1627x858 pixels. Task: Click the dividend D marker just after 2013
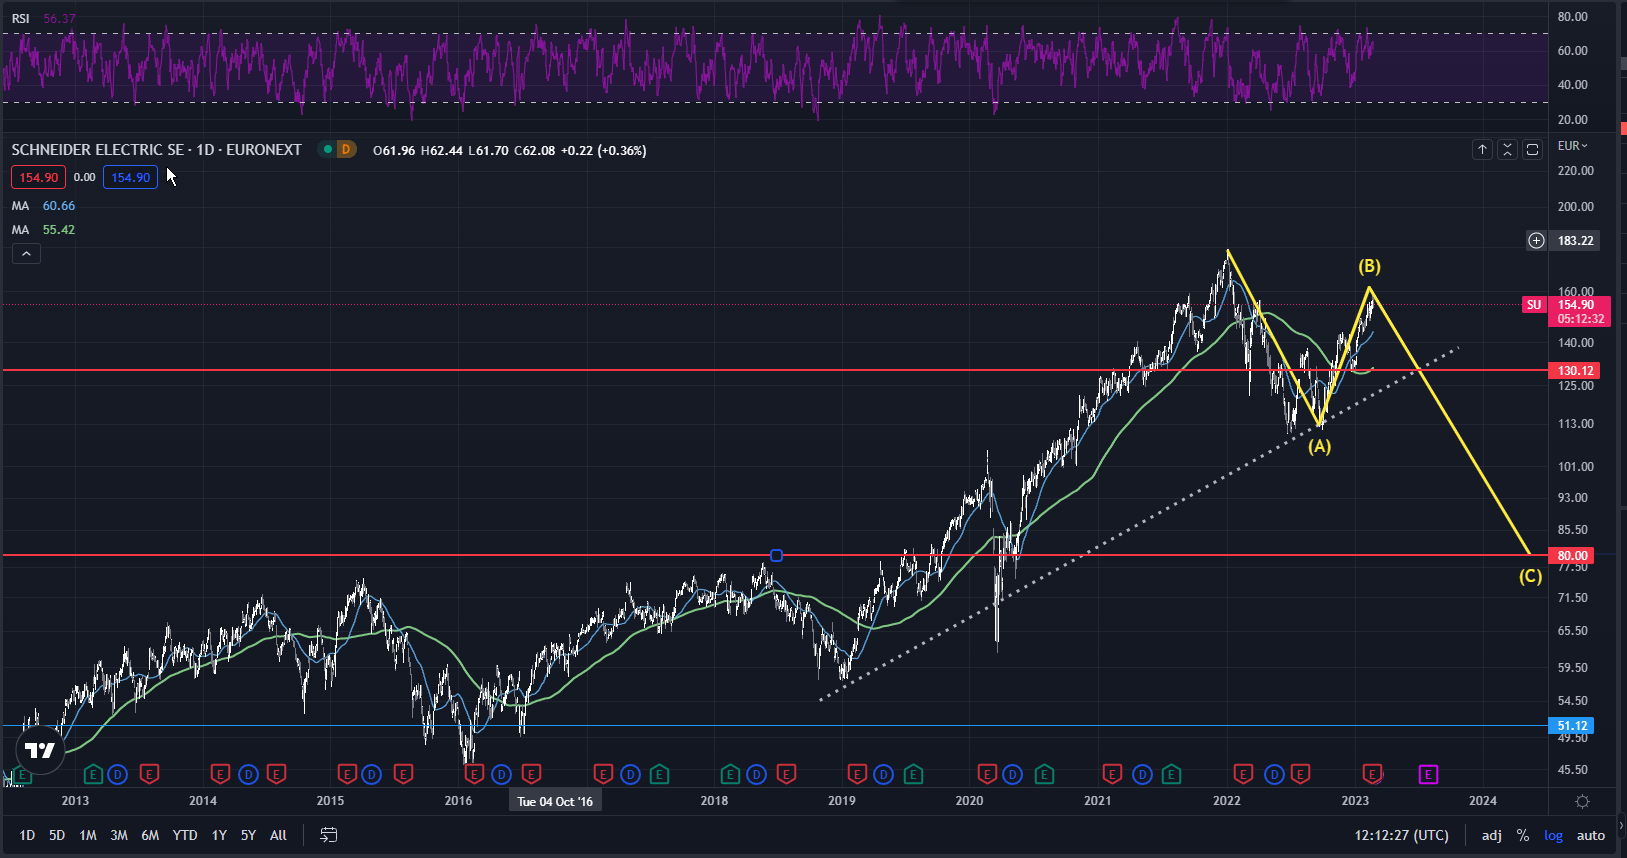click(x=118, y=774)
